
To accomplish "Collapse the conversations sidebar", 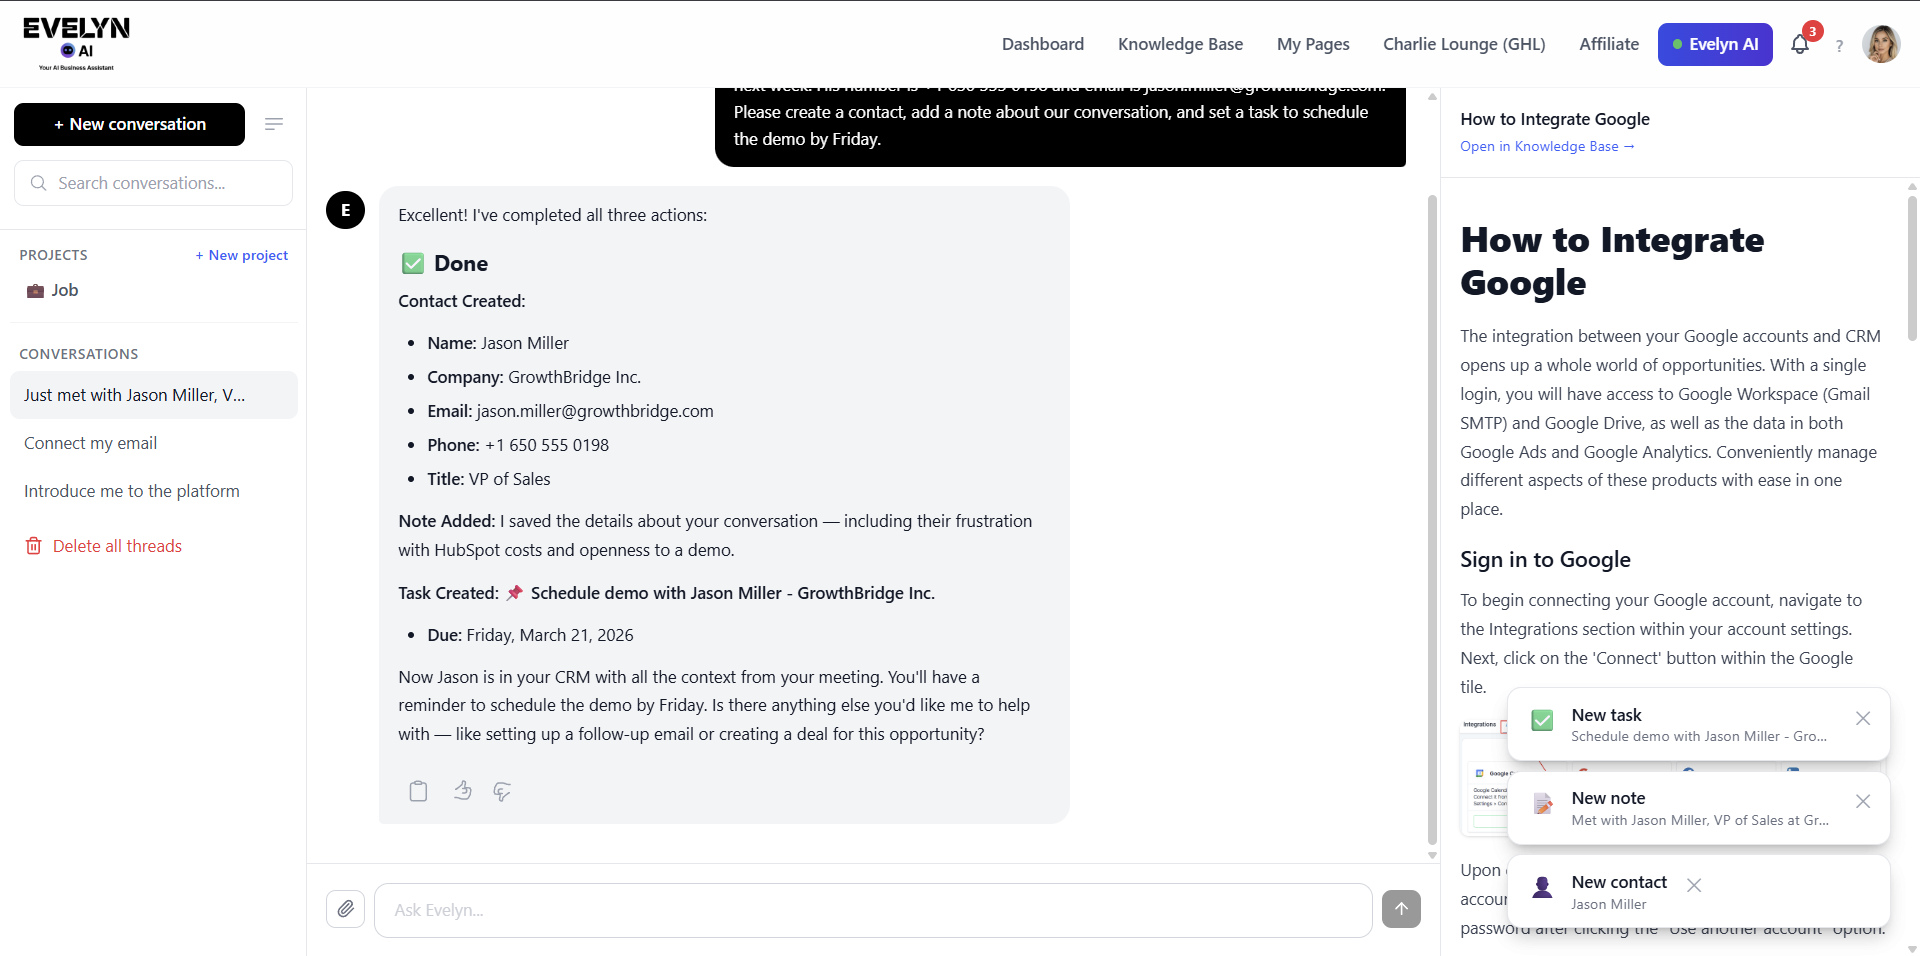I will [274, 124].
